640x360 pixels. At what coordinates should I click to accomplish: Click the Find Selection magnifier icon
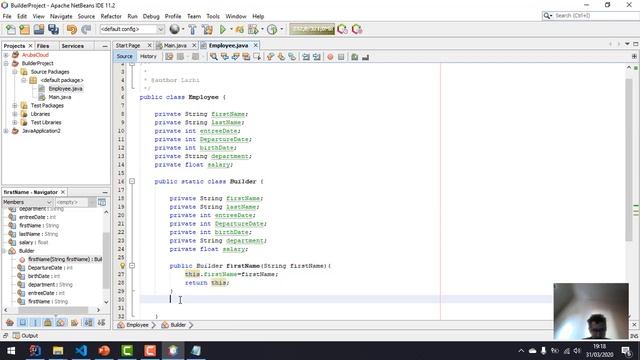coord(213,57)
